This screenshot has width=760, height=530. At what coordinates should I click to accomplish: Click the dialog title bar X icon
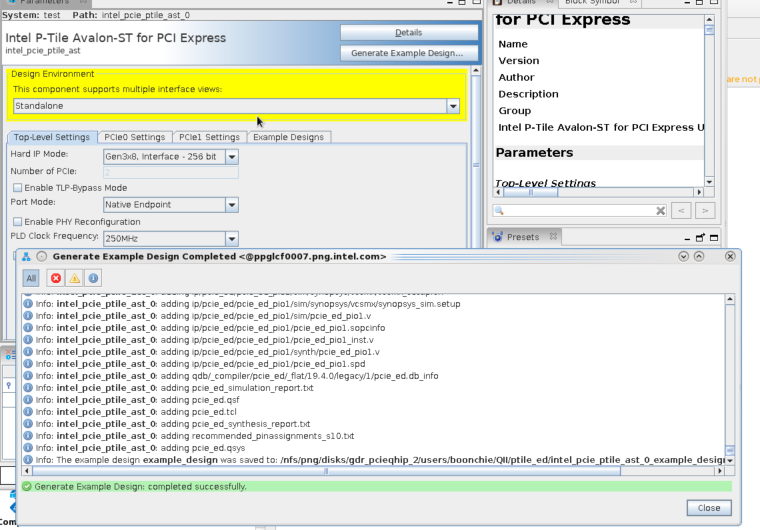[730, 257]
